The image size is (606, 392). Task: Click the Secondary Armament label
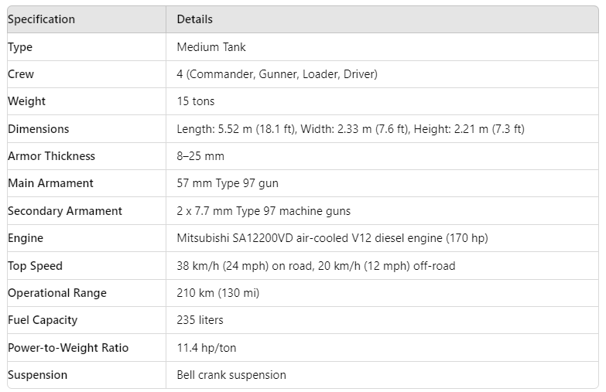(65, 211)
